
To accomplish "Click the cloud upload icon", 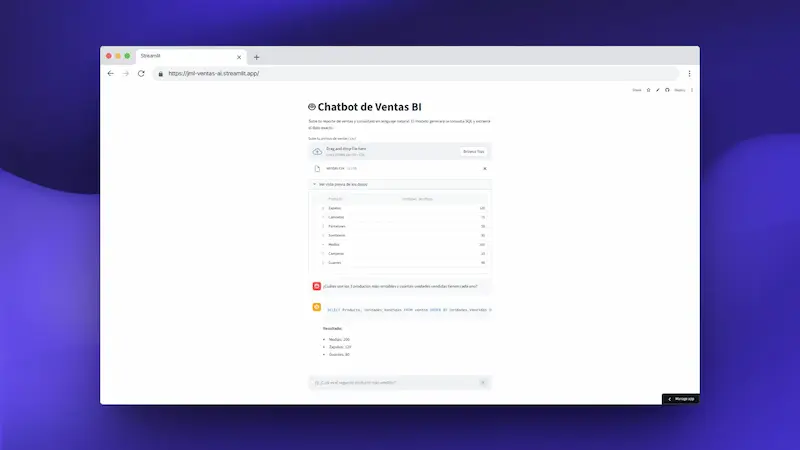I will 317,152.
